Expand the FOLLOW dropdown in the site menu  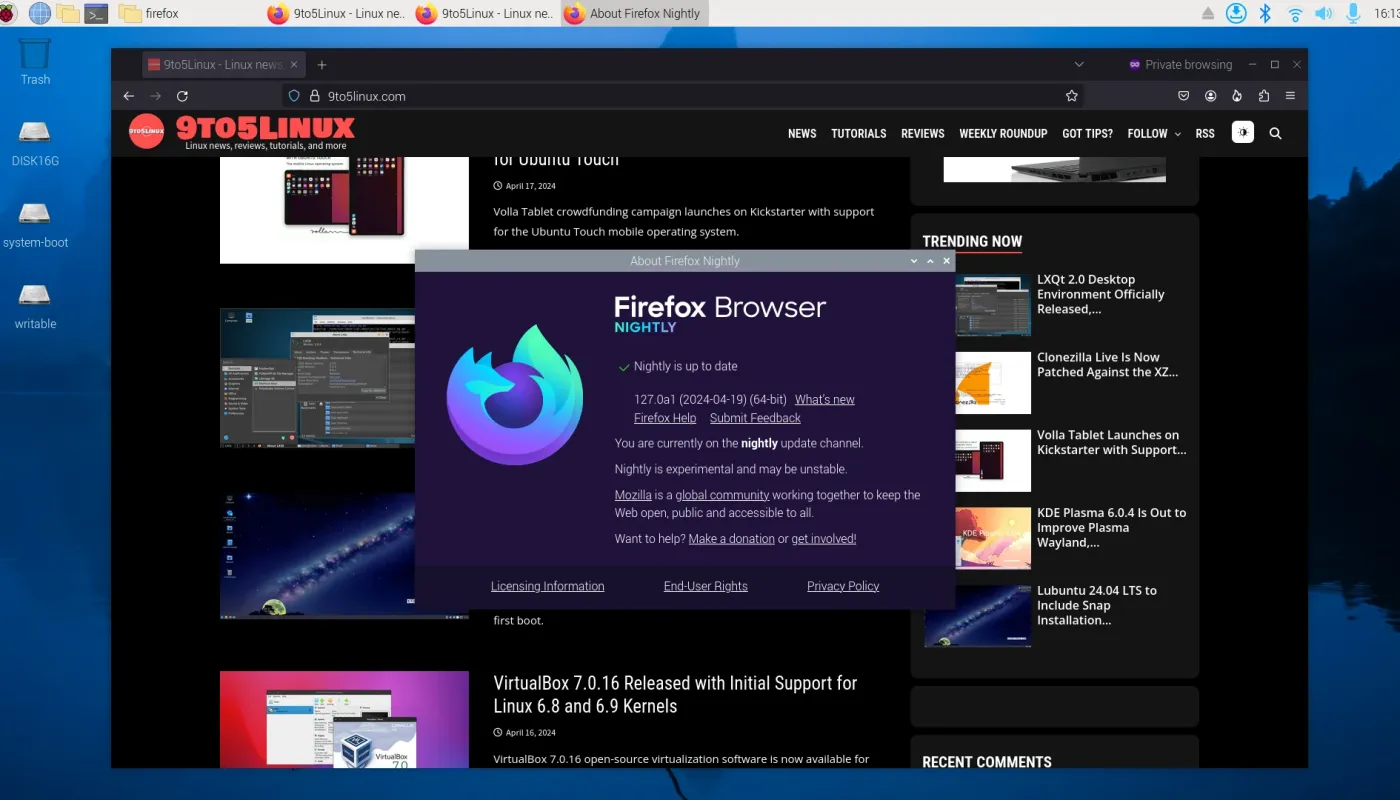[1153, 133]
